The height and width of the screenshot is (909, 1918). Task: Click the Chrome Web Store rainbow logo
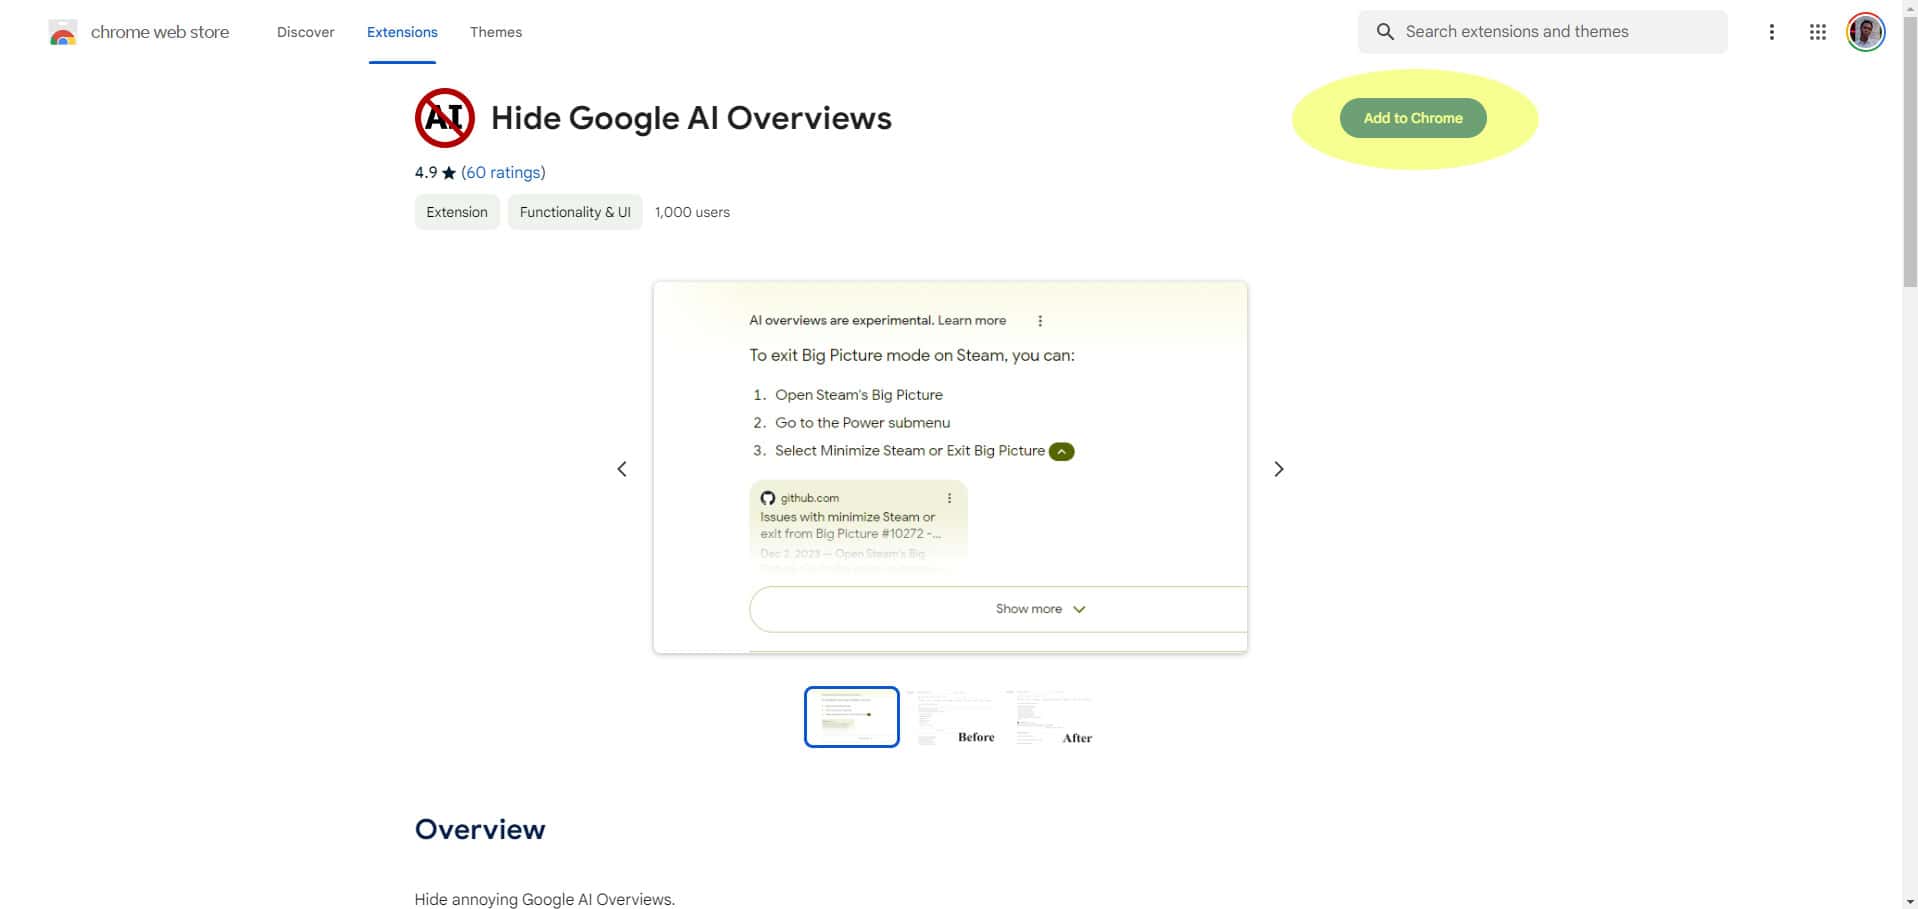(x=62, y=33)
